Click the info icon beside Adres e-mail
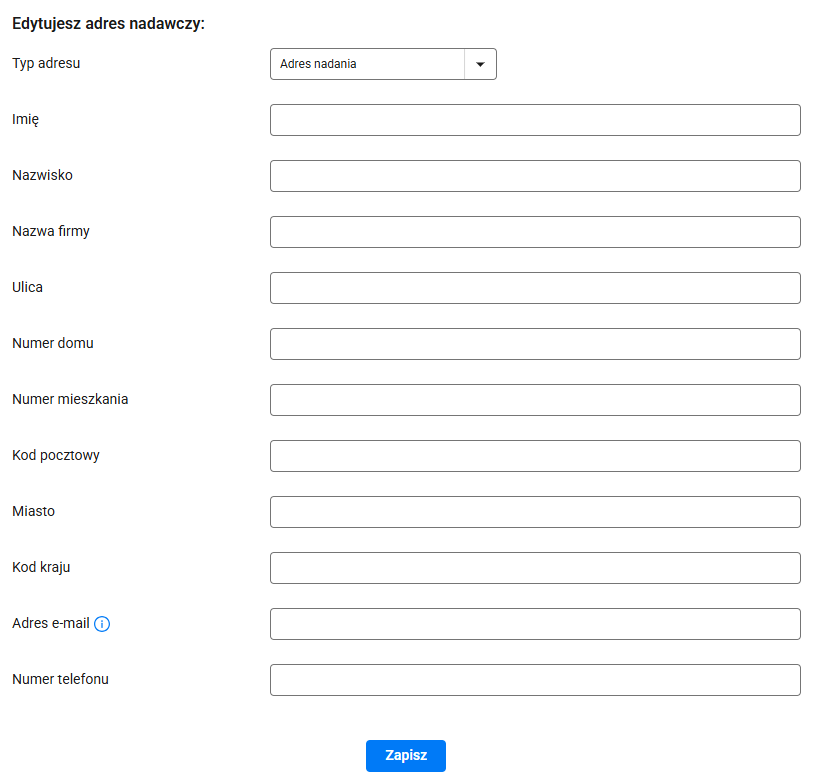 [x=102, y=623]
